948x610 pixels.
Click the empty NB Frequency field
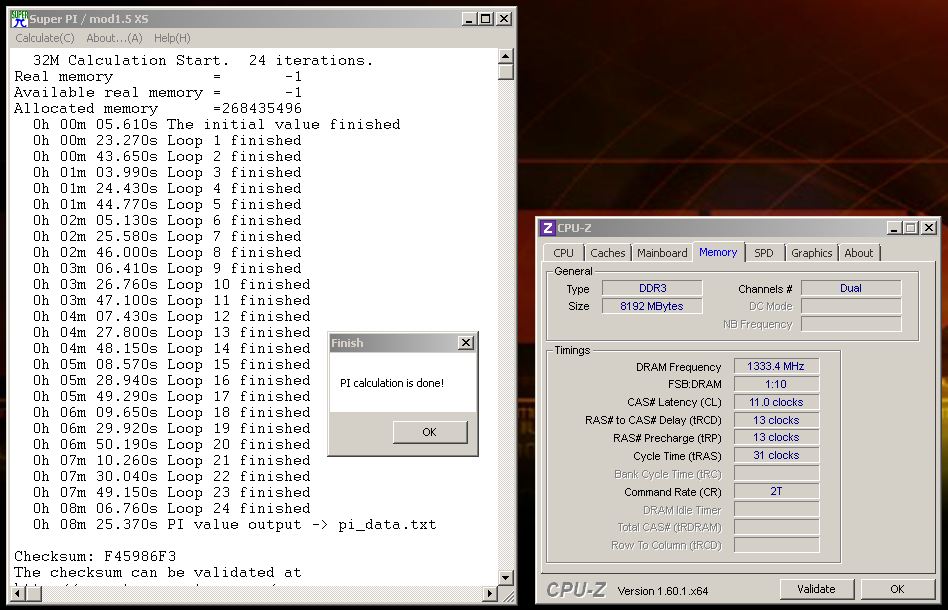click(851, 324)
